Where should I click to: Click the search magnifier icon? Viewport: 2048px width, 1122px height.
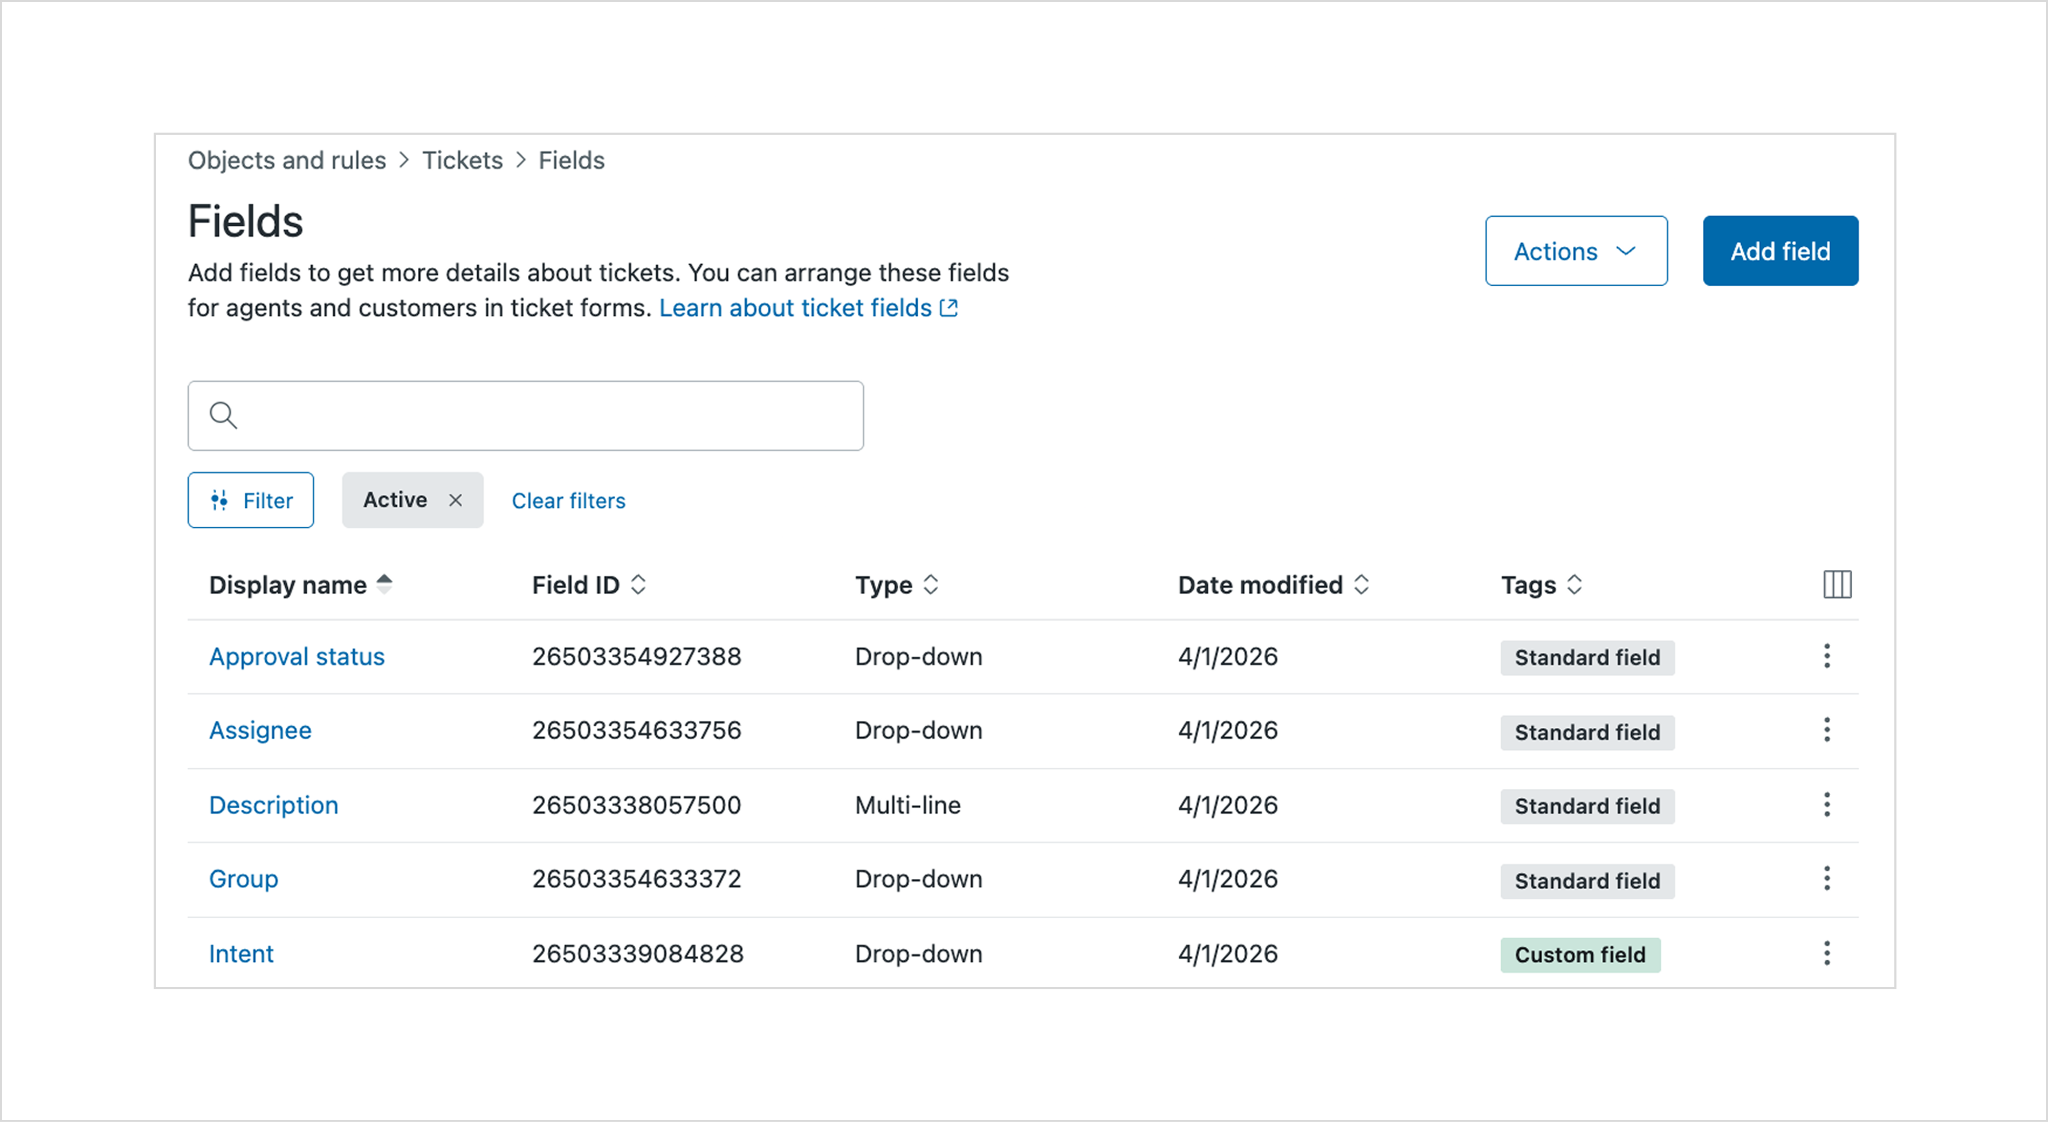[x=224, y=415]
